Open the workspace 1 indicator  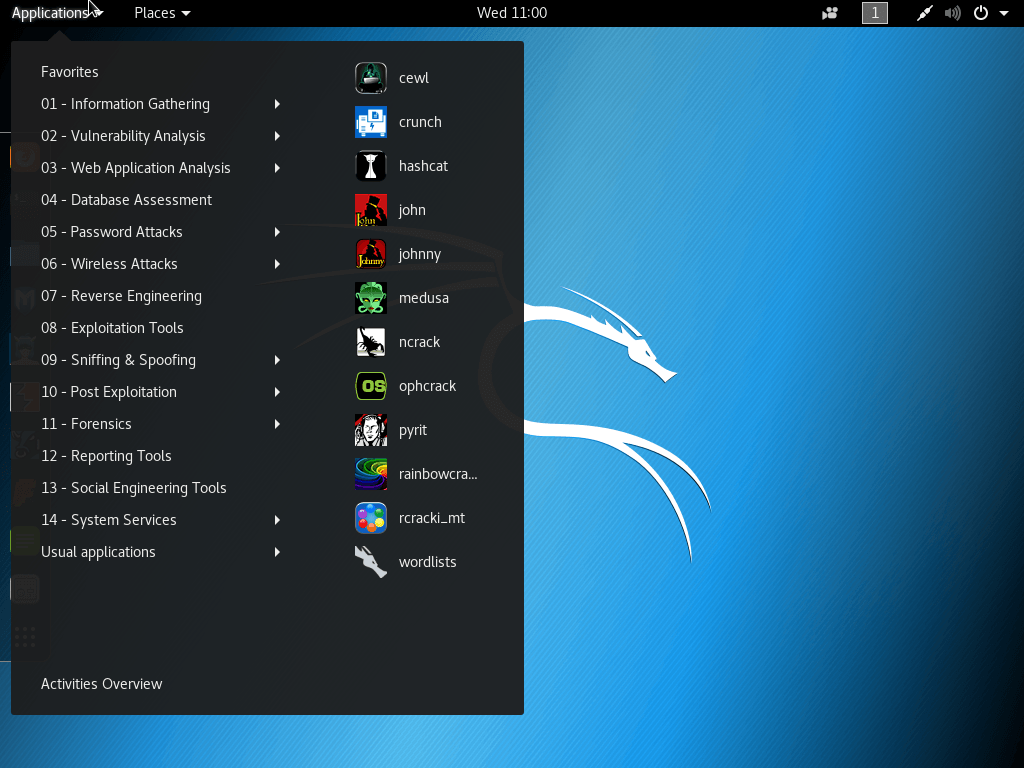tap(874, 13)
